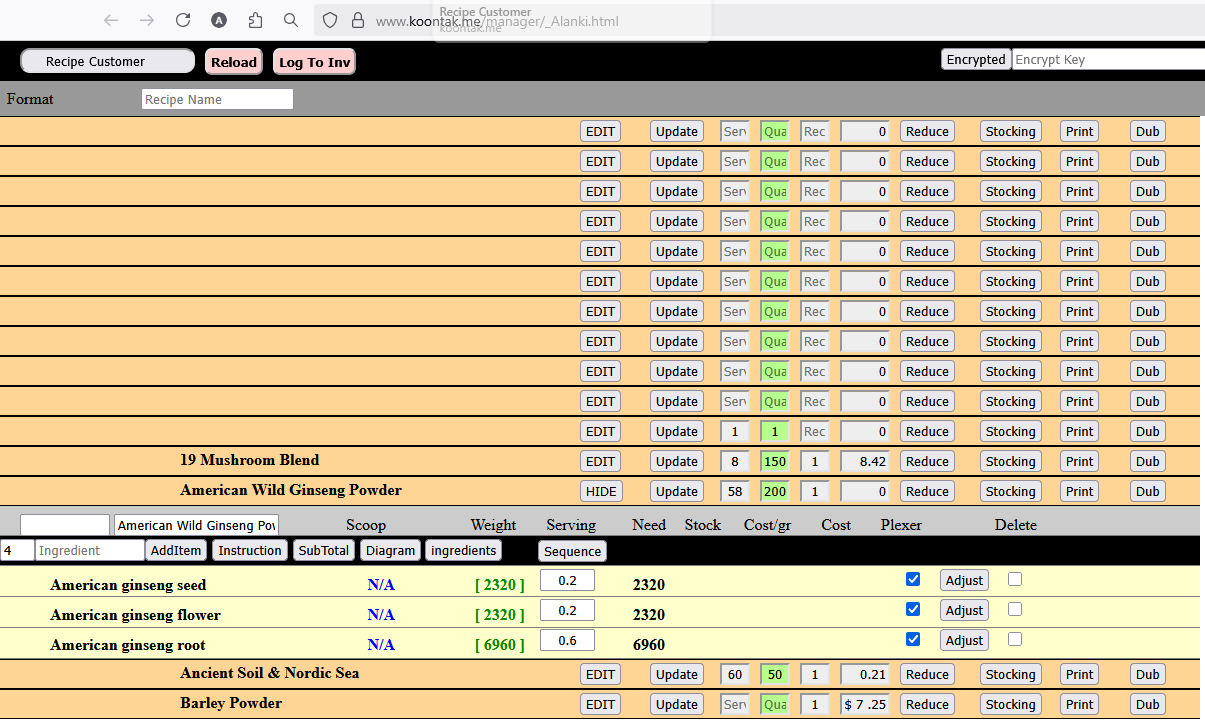Screen dimensions: 1205x728
Task: Click the Barley Powder recipe name
Action: [231, 703]
